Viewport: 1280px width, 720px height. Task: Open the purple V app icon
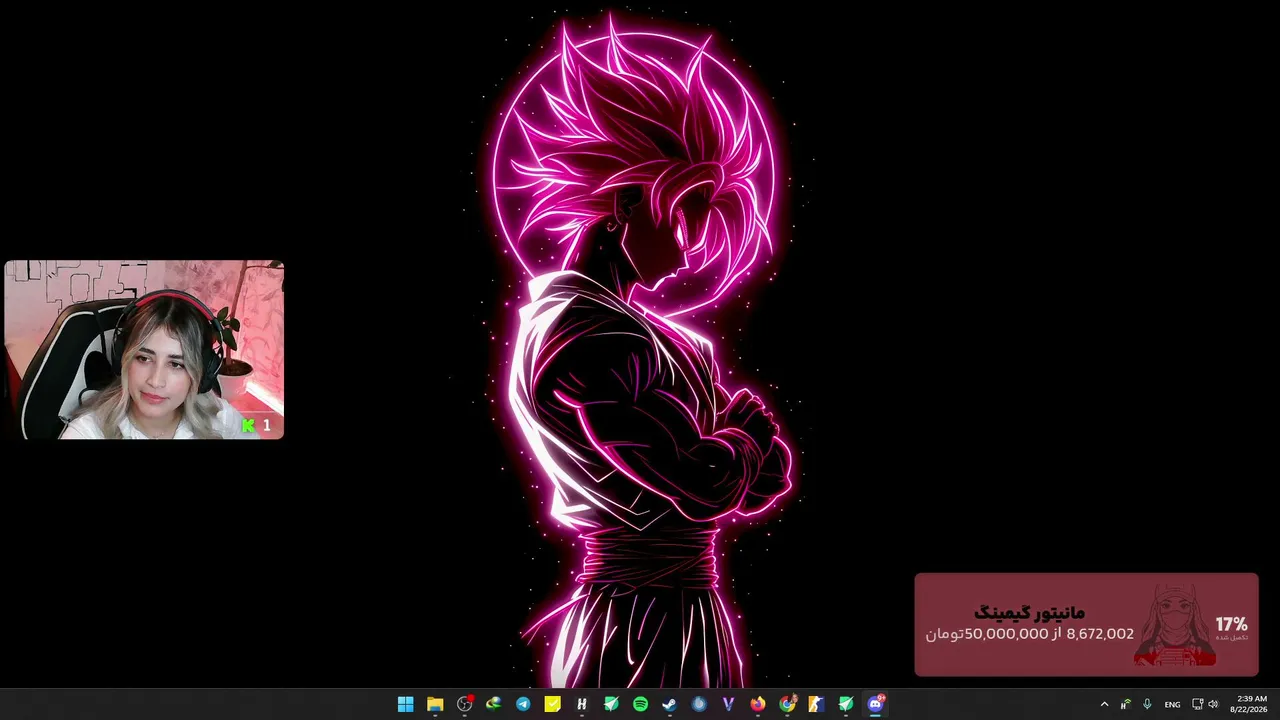728,704
